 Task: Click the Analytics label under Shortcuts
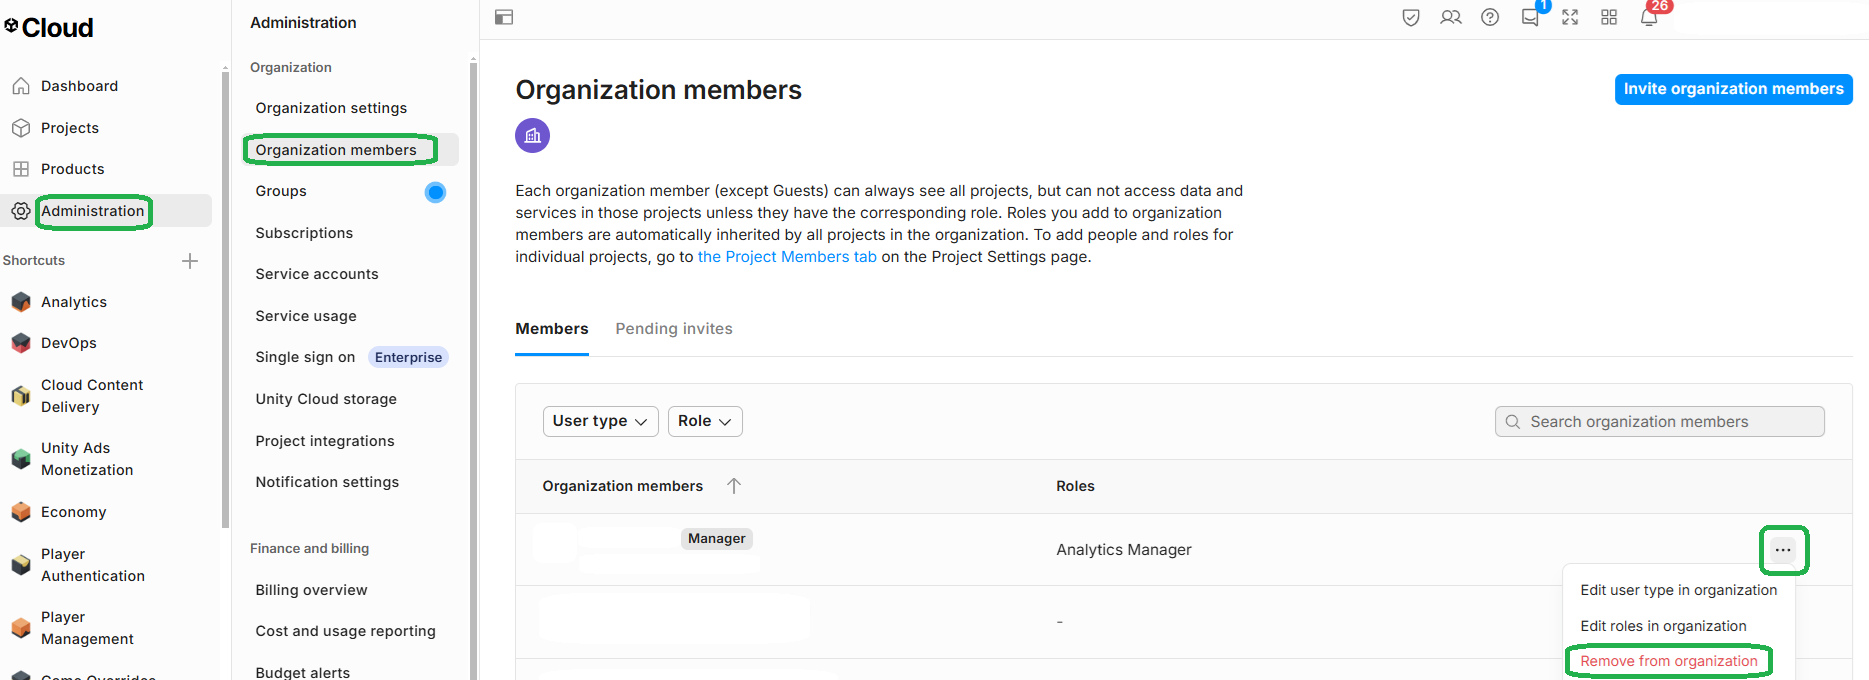(74, 302)
